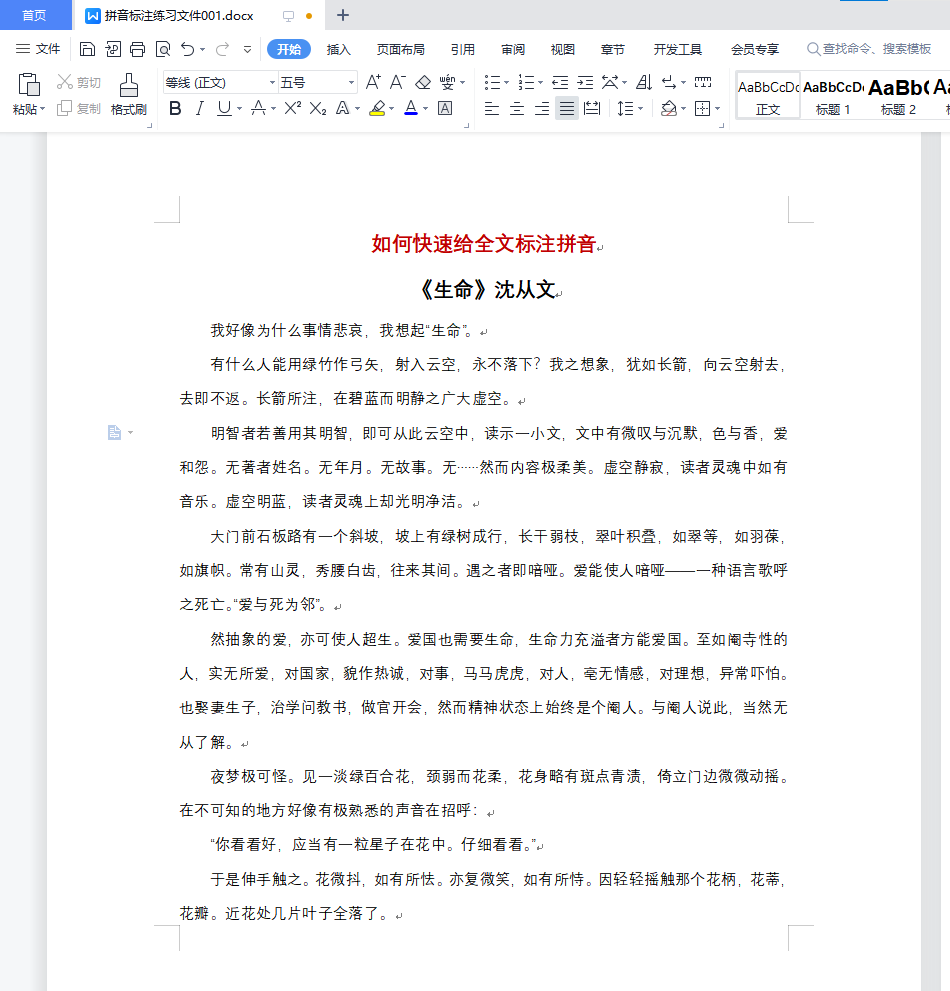Click the Paste clipboard icon

pyautogui.click(x=28, y=85)
